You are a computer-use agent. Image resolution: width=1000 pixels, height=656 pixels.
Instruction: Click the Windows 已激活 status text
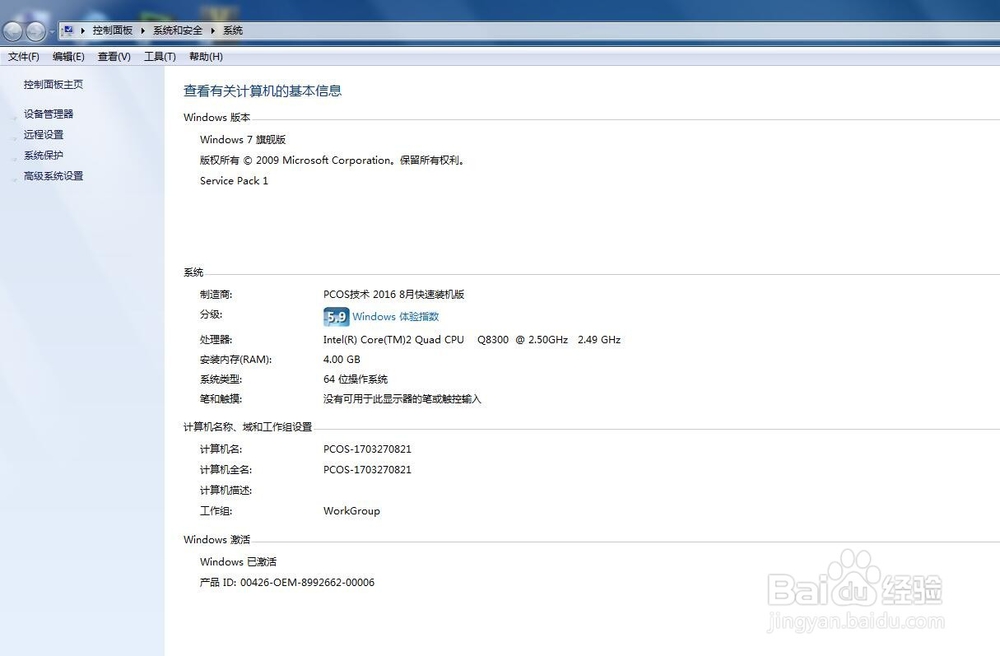(x=238, y=562)
